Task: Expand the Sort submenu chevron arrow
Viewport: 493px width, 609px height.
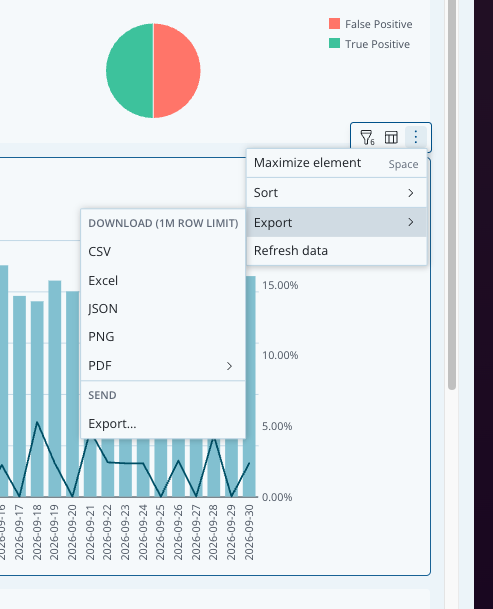Action: pos(411,193)
